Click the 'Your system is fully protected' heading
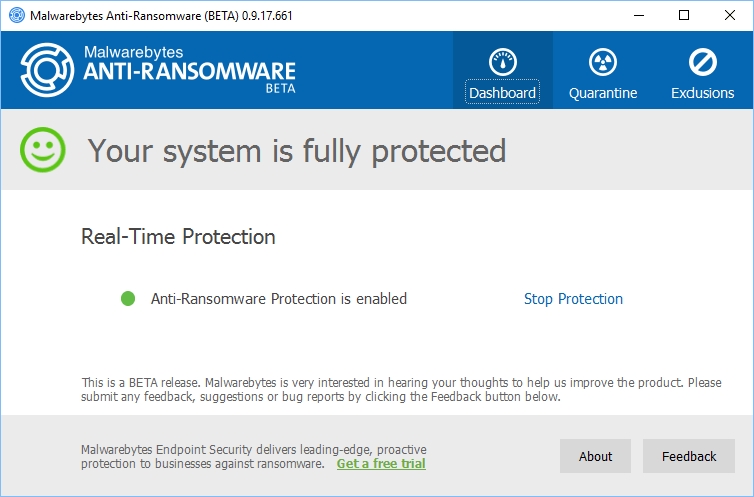754x497 pixels. (297, 151)
